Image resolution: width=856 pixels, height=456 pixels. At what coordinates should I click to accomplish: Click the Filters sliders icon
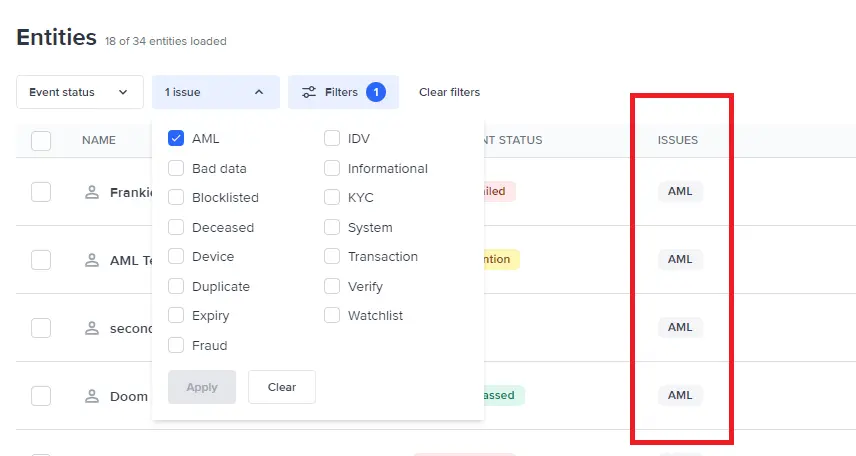[x=309, y=92]
